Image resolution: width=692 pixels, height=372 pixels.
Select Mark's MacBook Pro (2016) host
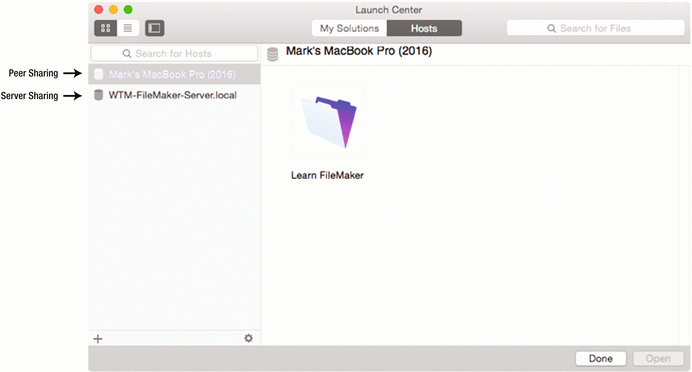(x=174, y=74)
